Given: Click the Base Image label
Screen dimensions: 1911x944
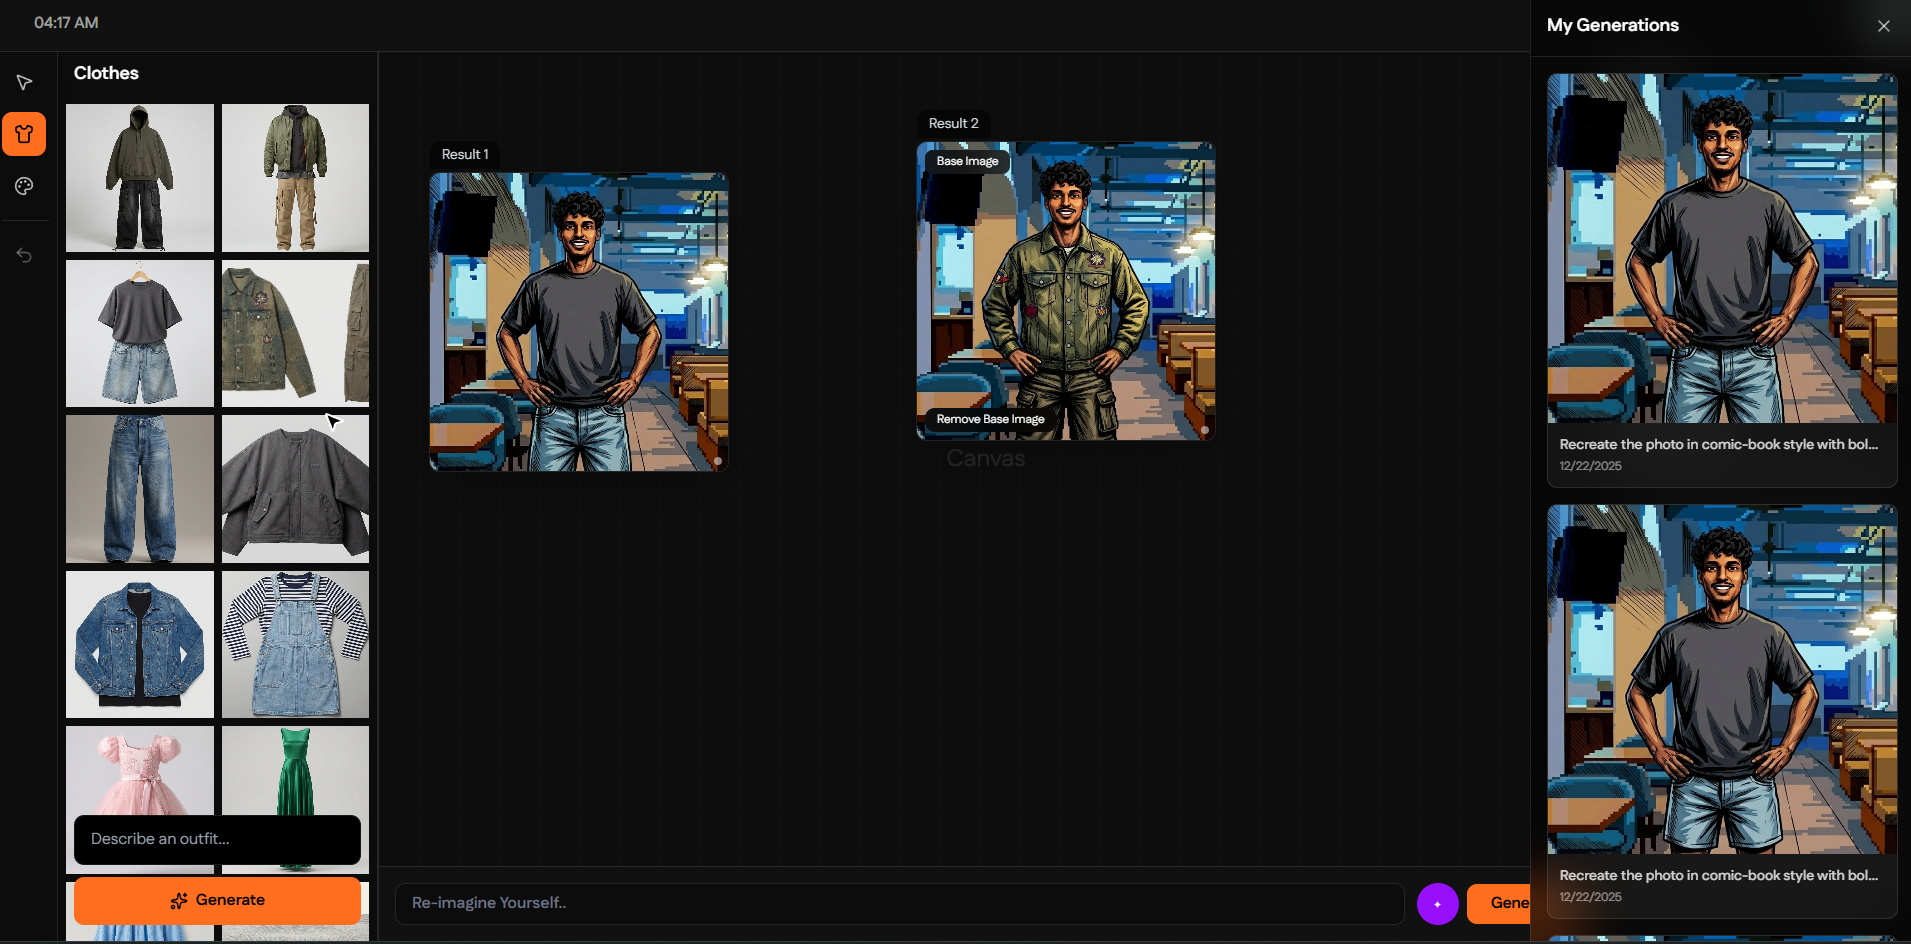Looking at the screenshot, I should pyautogui.click(x=967, y=161).
